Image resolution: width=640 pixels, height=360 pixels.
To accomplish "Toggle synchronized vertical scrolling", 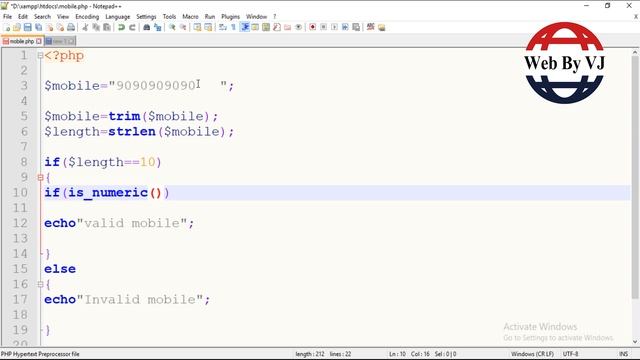I will click(x=197, y=27).
